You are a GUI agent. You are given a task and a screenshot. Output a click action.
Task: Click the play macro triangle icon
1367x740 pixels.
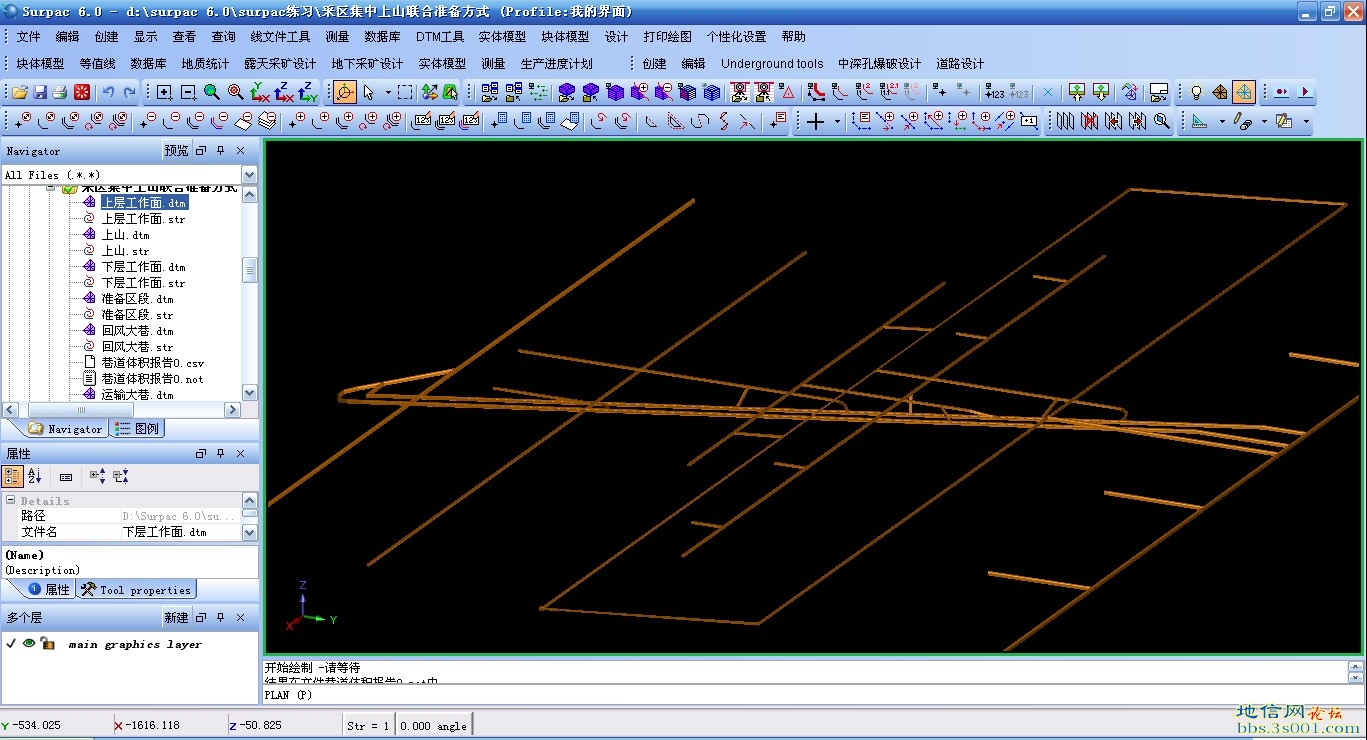tap(1305, 92)
